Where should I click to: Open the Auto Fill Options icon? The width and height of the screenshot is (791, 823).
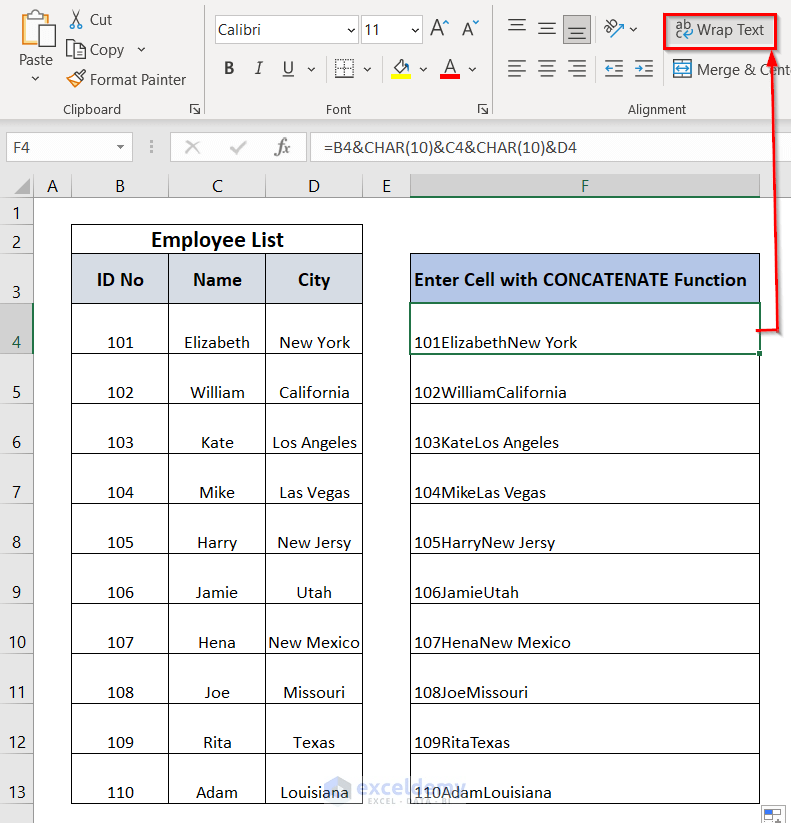click(x=772, y=815)
